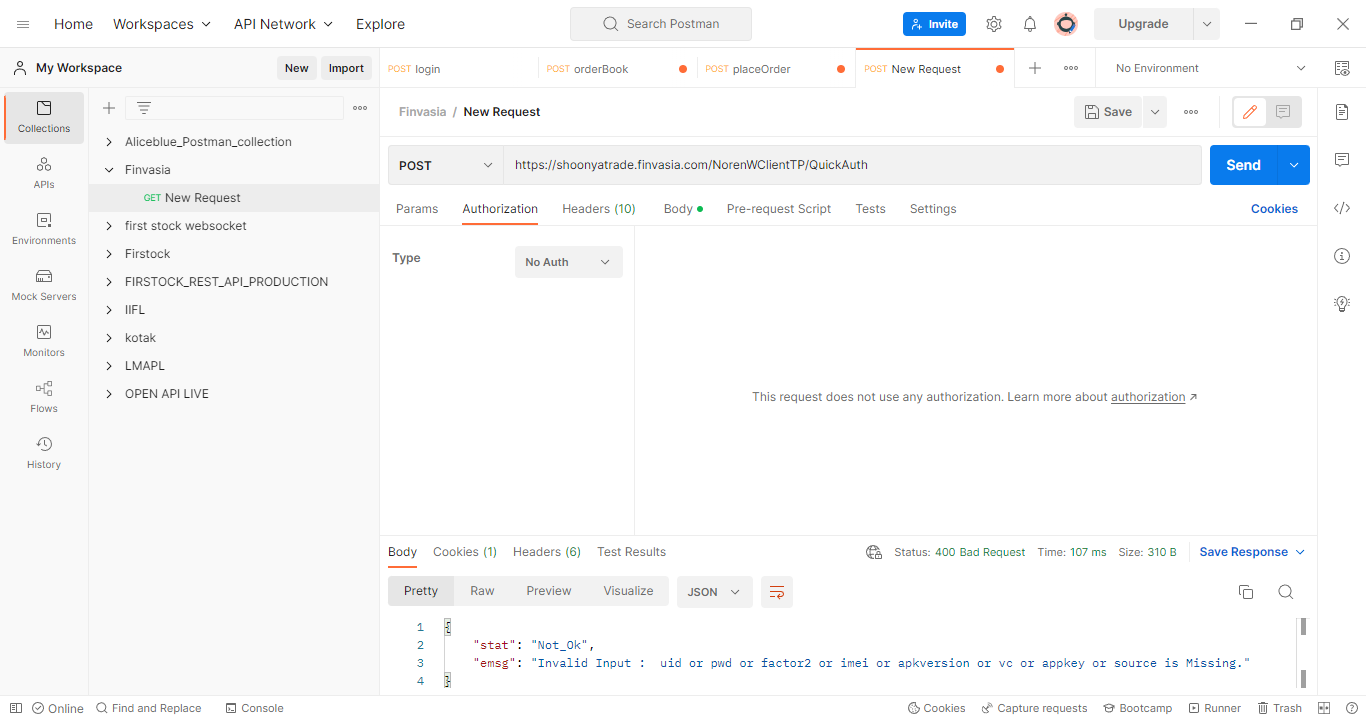1366x720 pixels.
Task: Open Environments sidebar panel
Action: coord(44,229)
